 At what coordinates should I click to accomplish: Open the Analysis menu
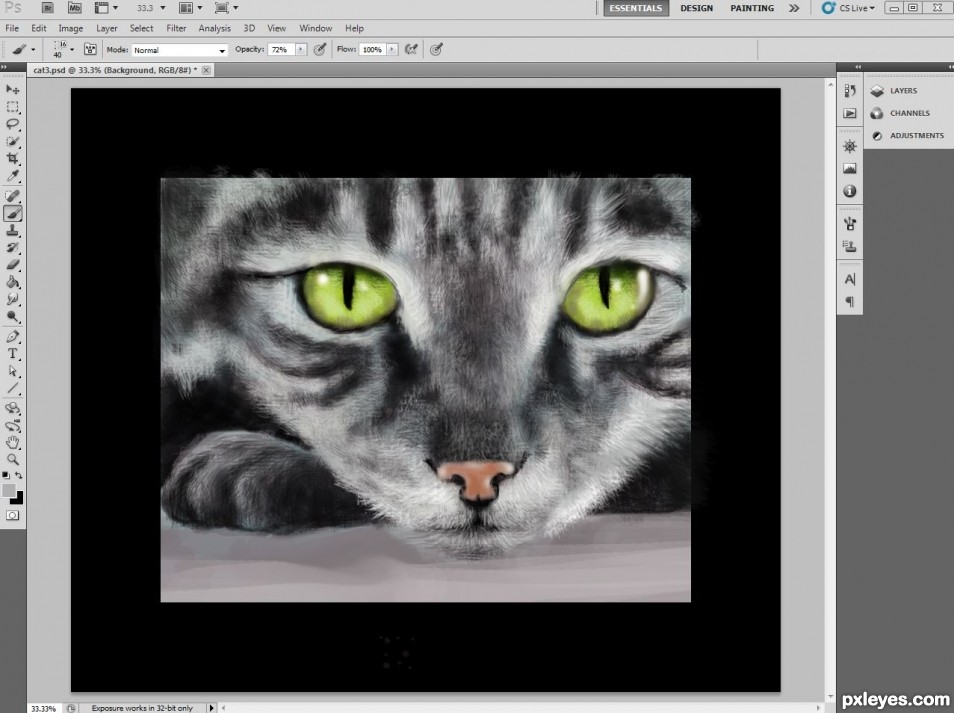coord(215,28)
